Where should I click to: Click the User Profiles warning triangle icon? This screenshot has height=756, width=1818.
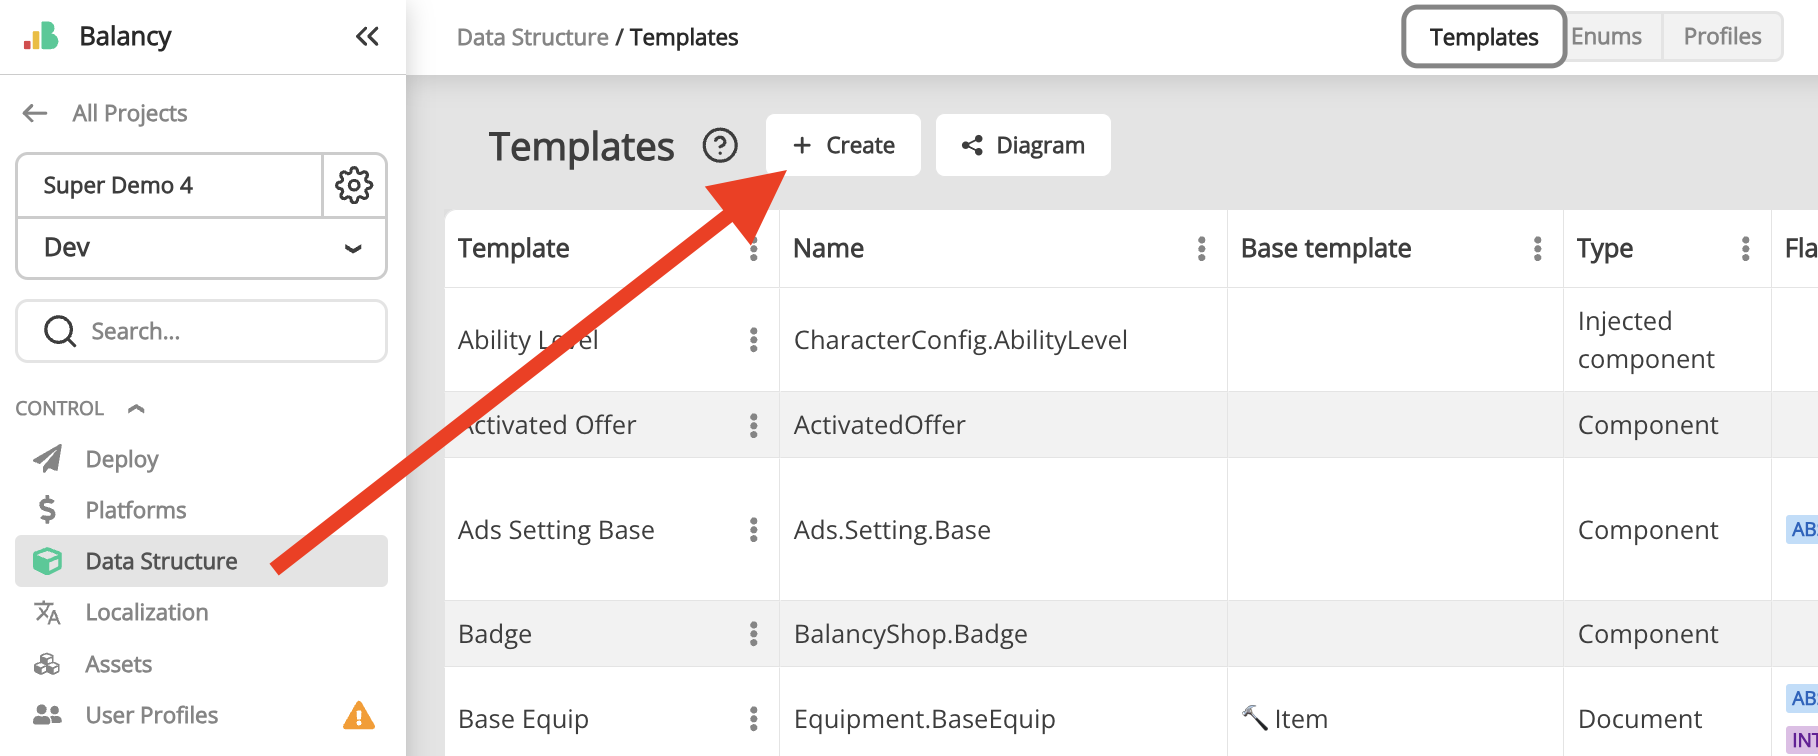pyautogui.click(x=358, y=715)
